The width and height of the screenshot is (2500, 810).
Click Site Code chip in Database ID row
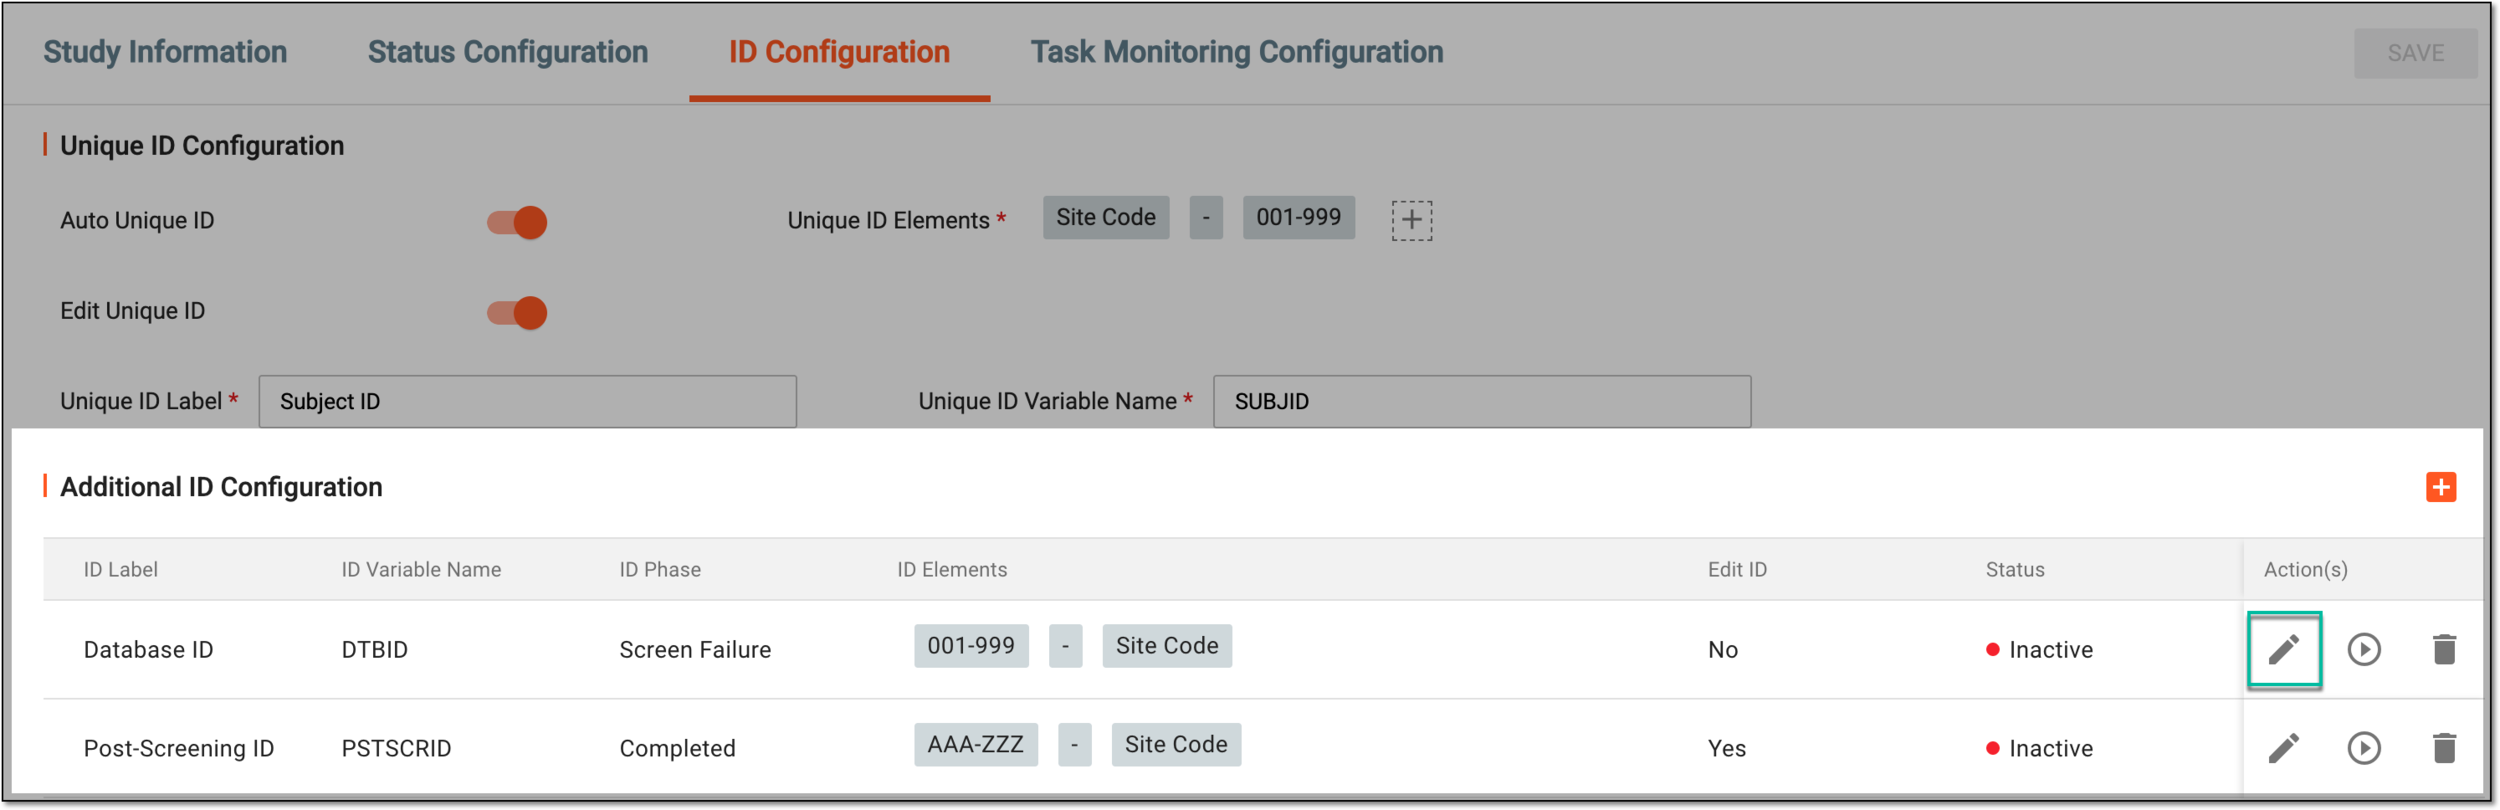tap(1167, 646)
